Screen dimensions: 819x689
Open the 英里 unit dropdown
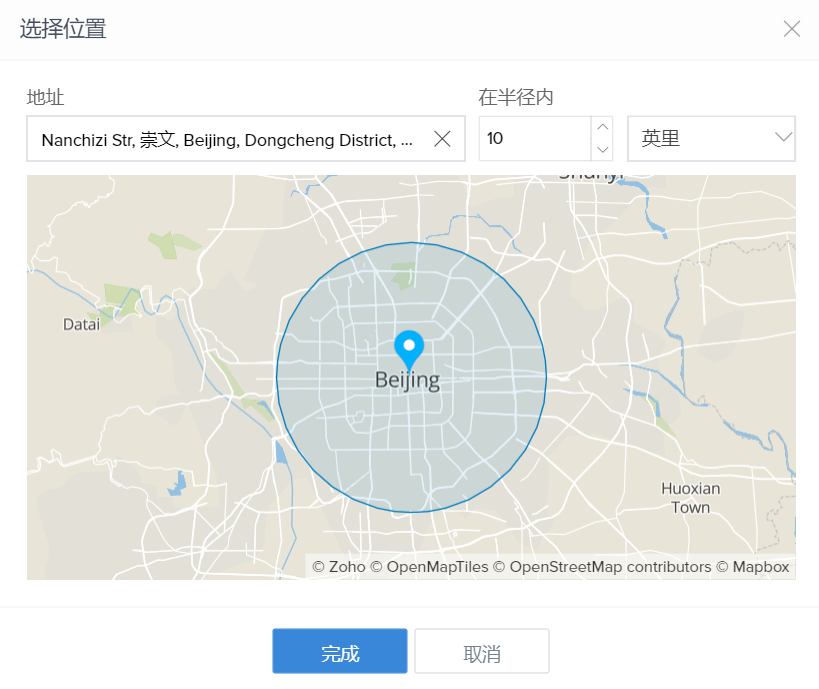(x=711, y=138)
